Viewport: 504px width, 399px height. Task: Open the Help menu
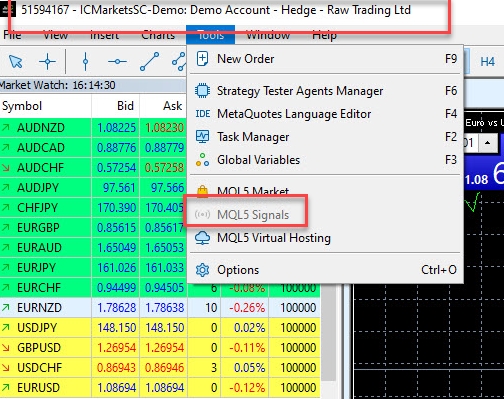click(x=324, y=35)
